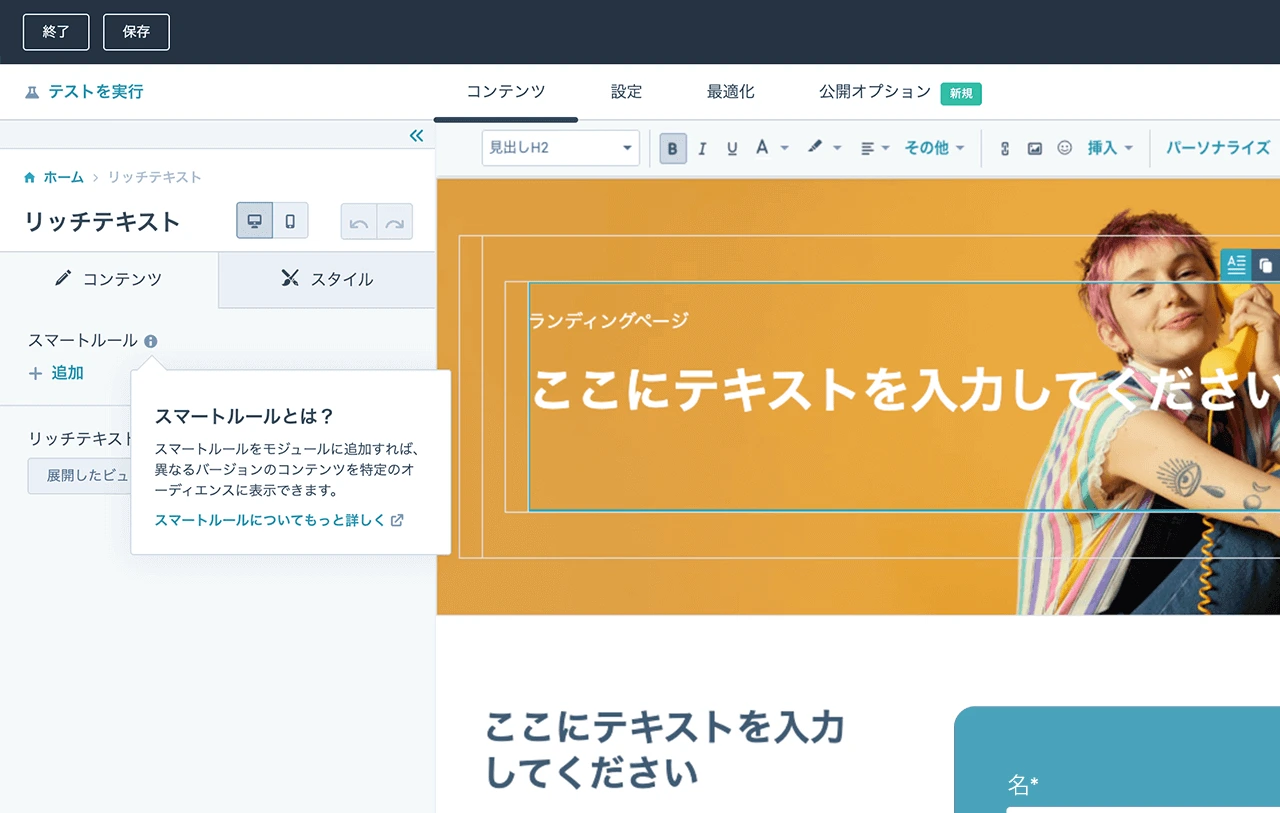Select the スタイル tab
1280x813 pixels.
coord(327,279)
